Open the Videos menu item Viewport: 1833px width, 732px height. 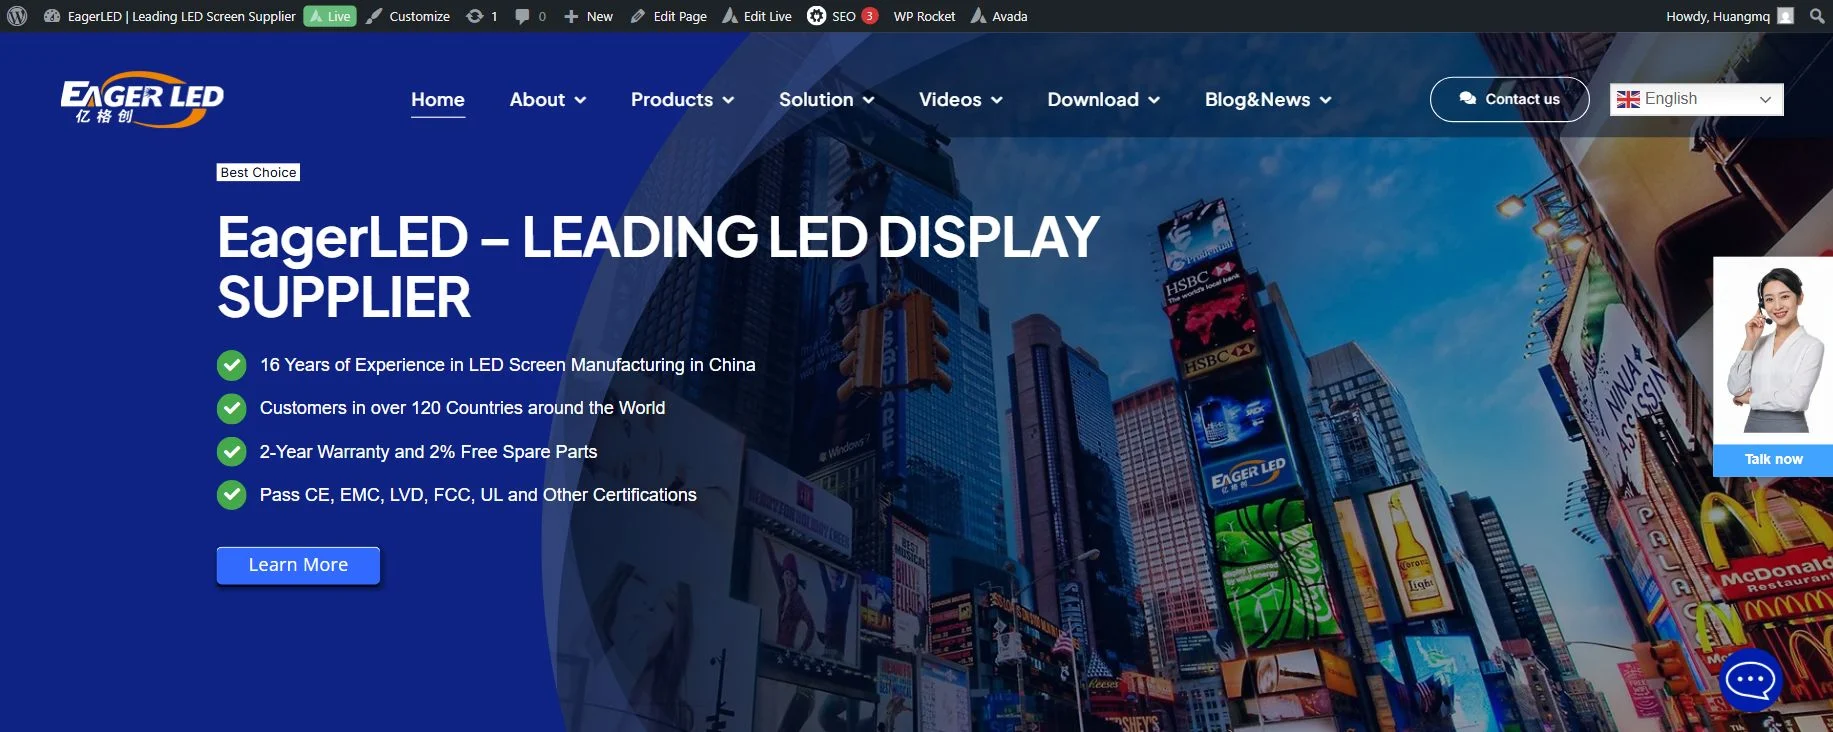point(950,99)
